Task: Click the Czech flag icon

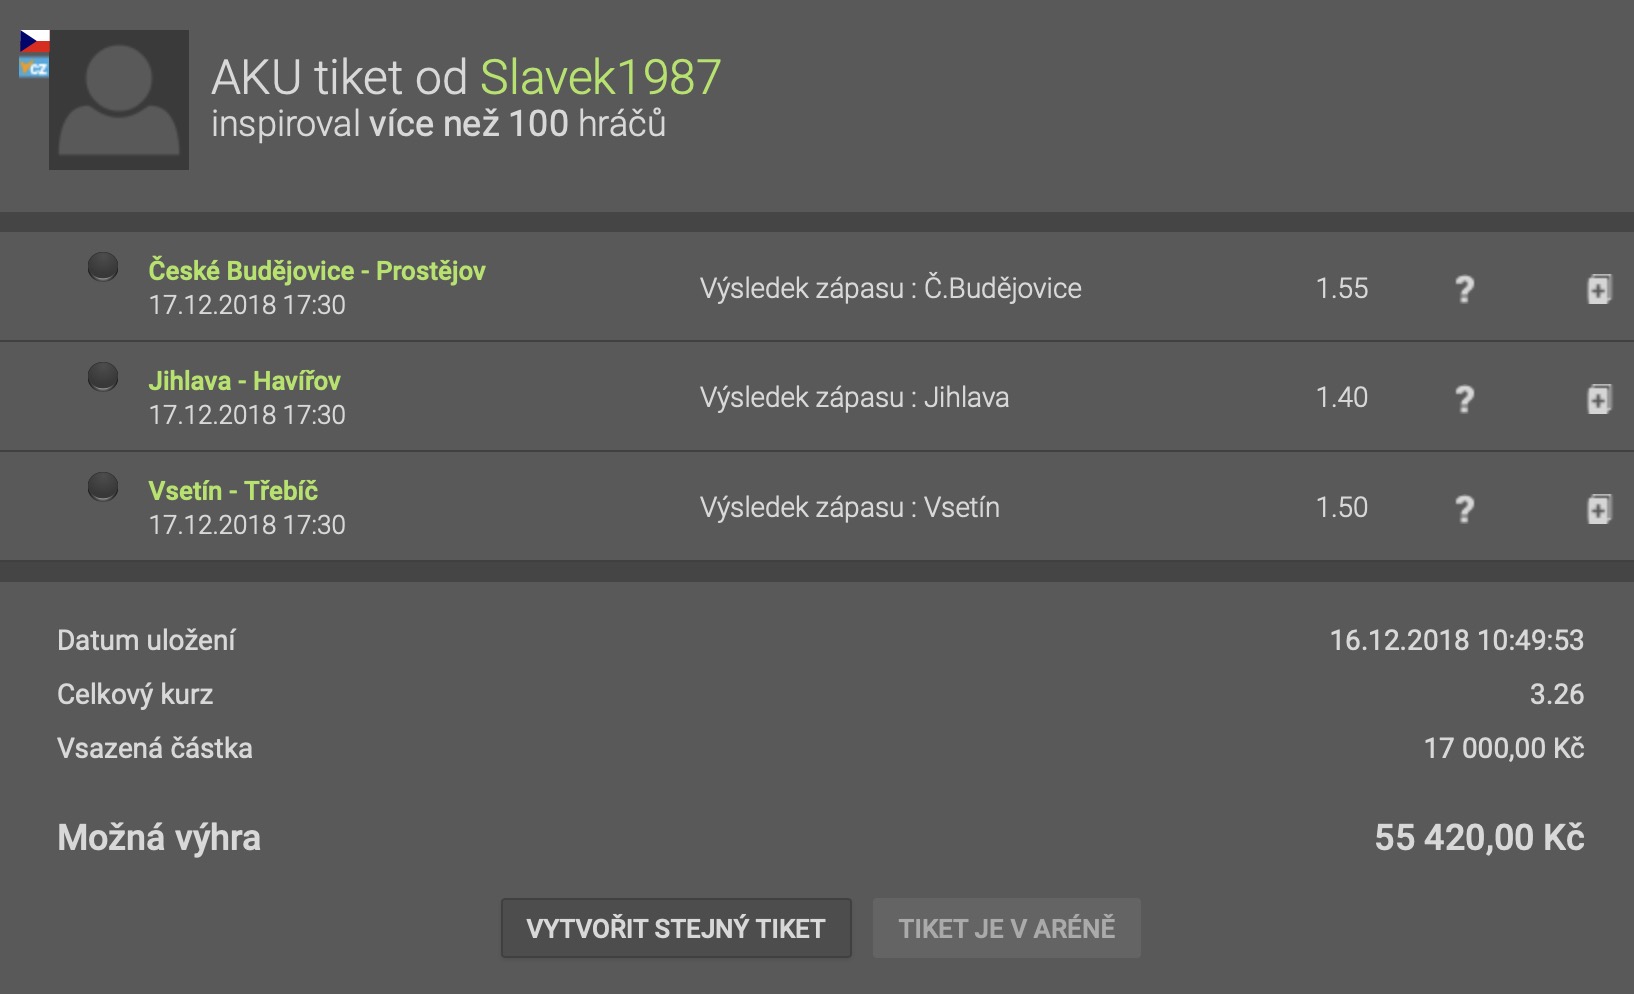Action: tap(35, 41)
